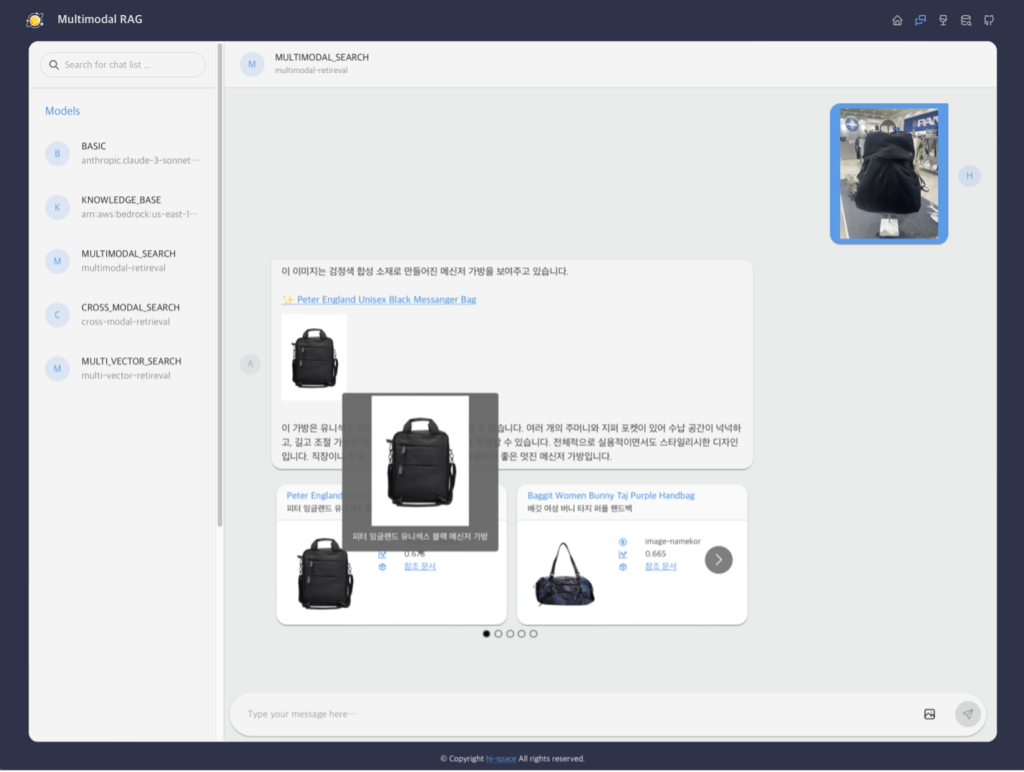This screenshot has width=1024, height=772.
Task: Click the A assistant avatar beside response
Action: [250, 364]
